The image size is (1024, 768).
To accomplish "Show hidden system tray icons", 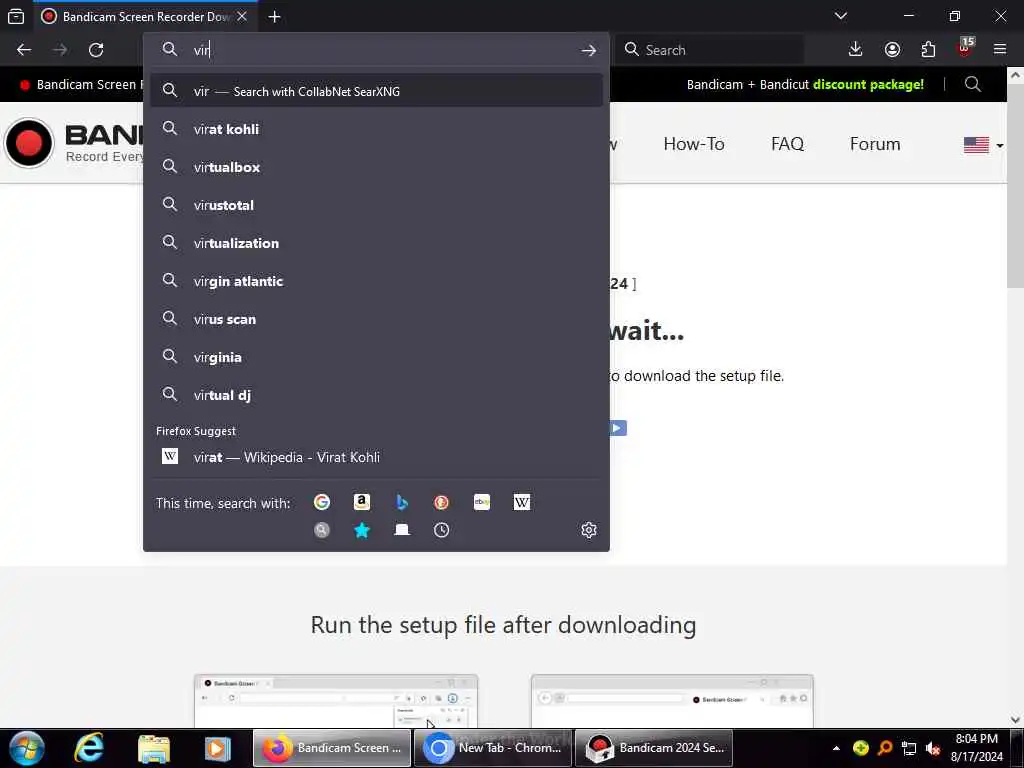I will 836,748.
